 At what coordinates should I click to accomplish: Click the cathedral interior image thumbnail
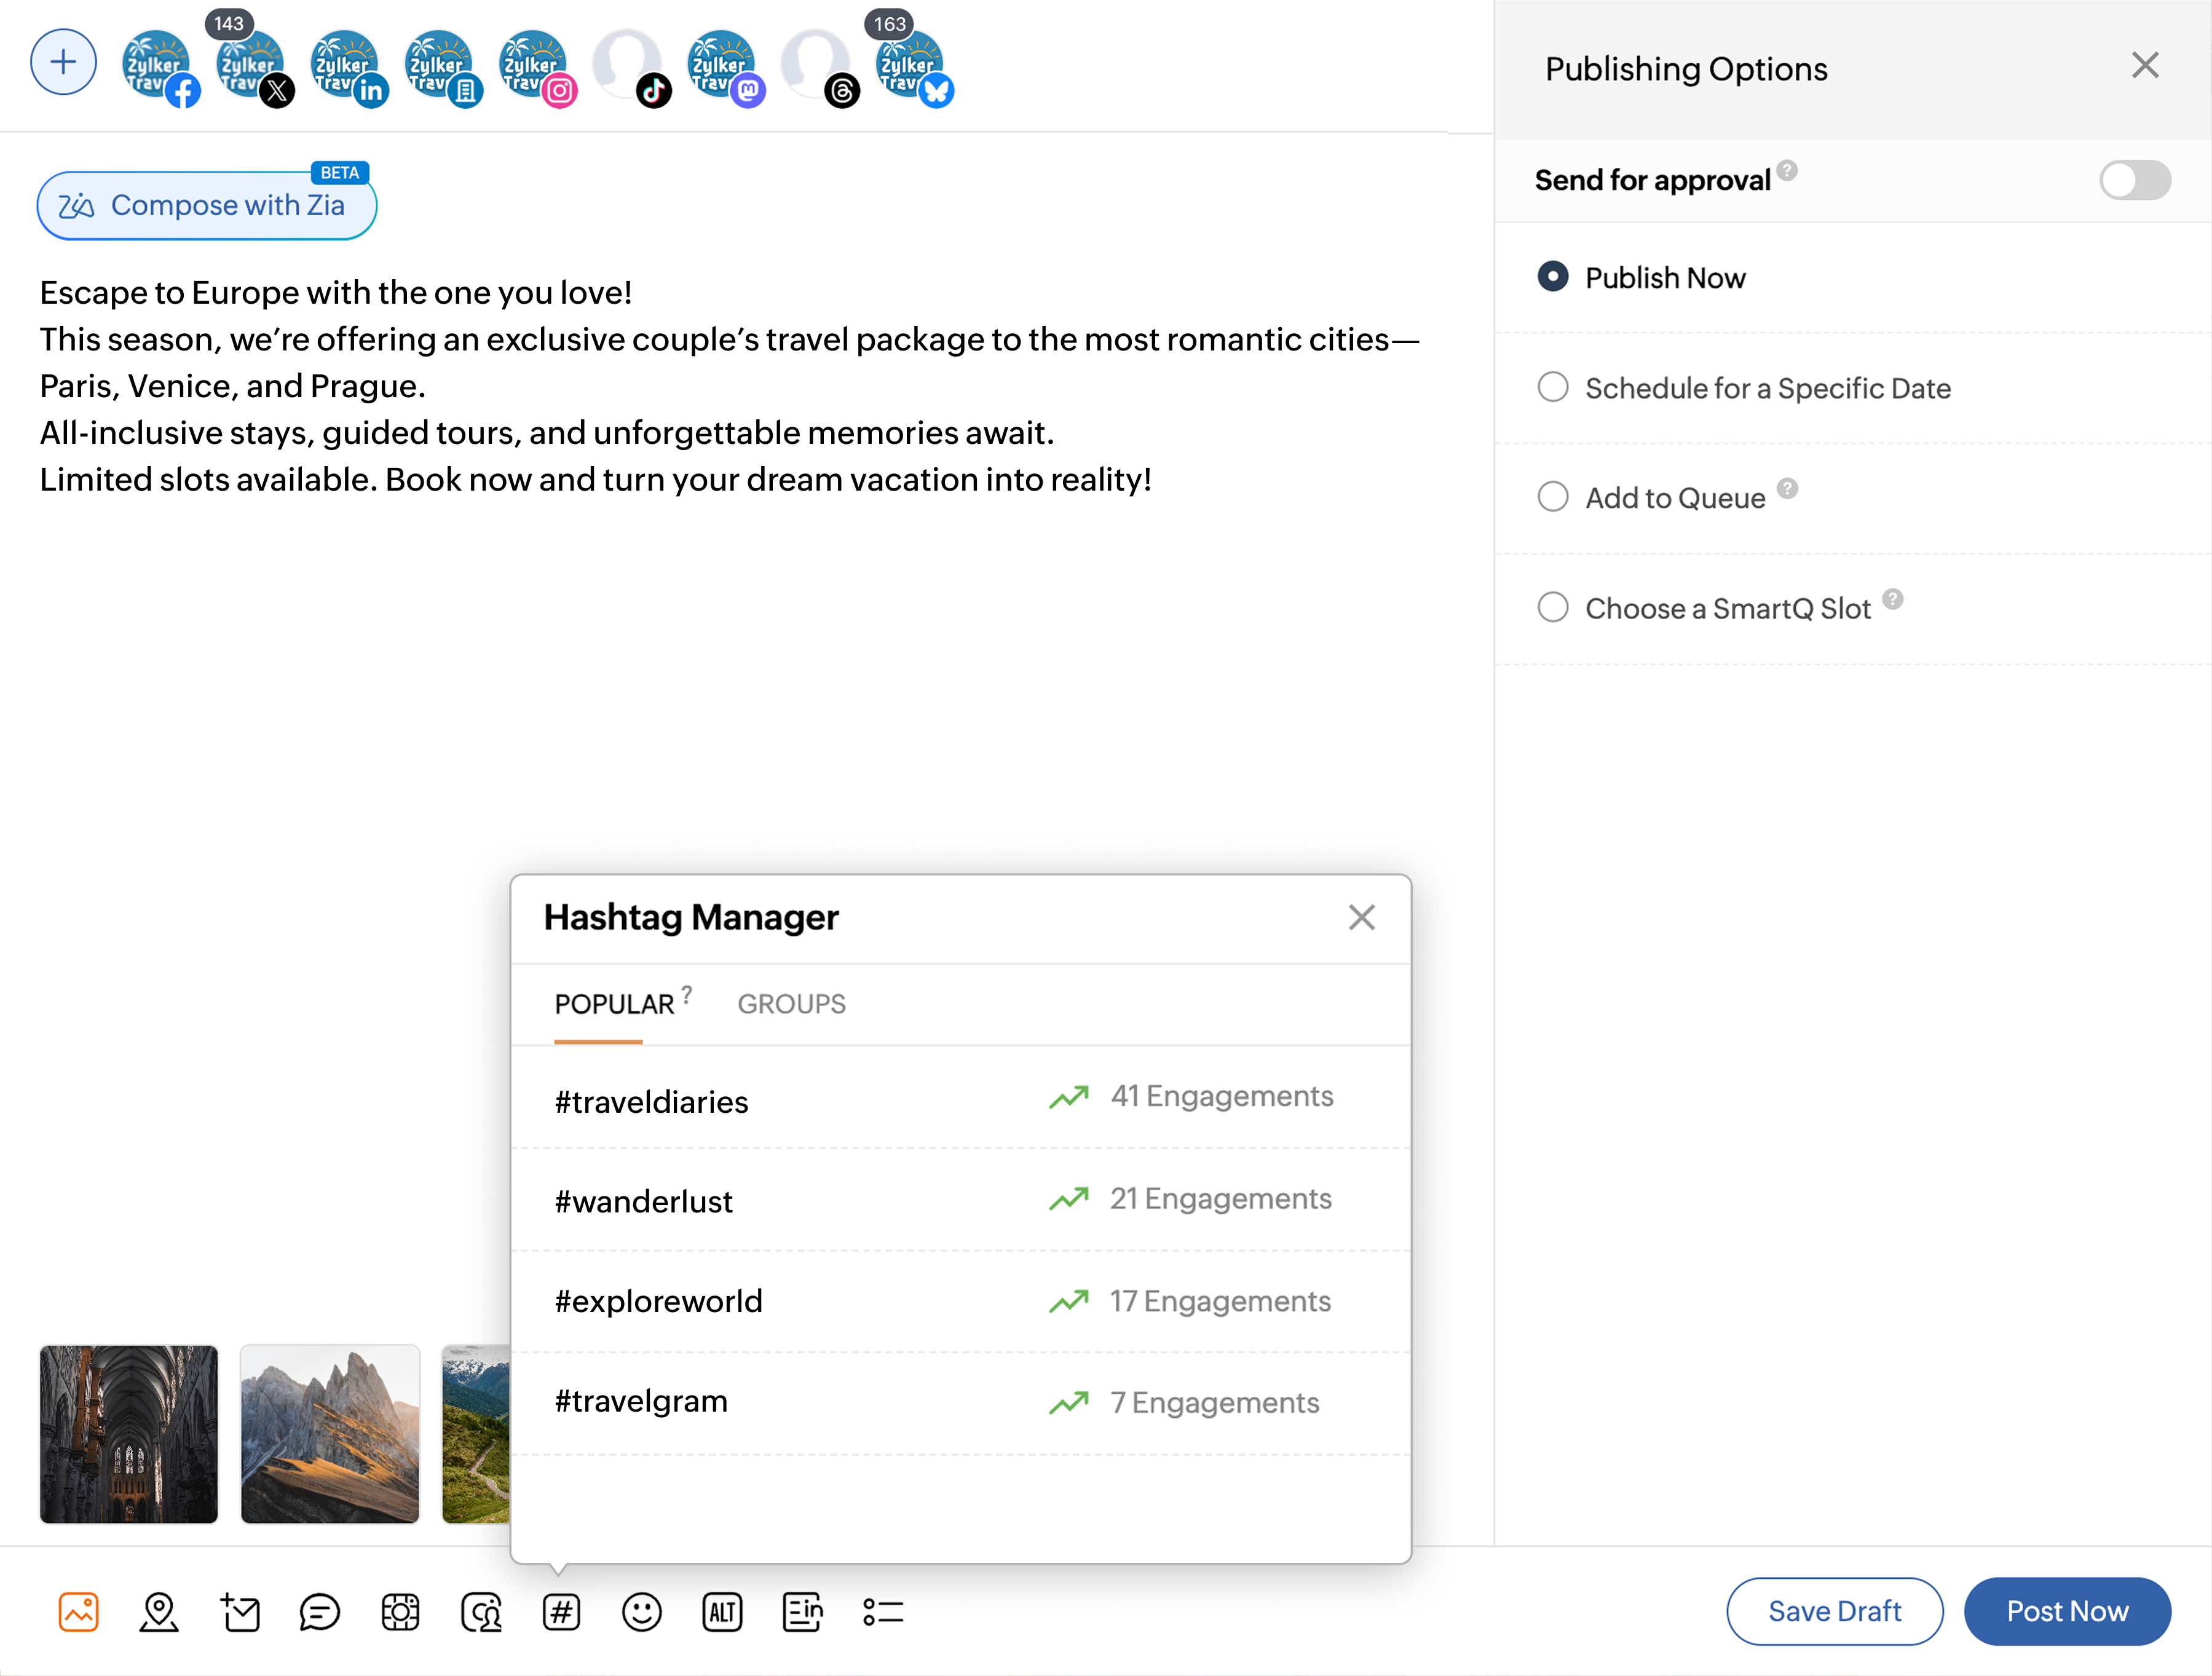click(x=129, y=1434)
